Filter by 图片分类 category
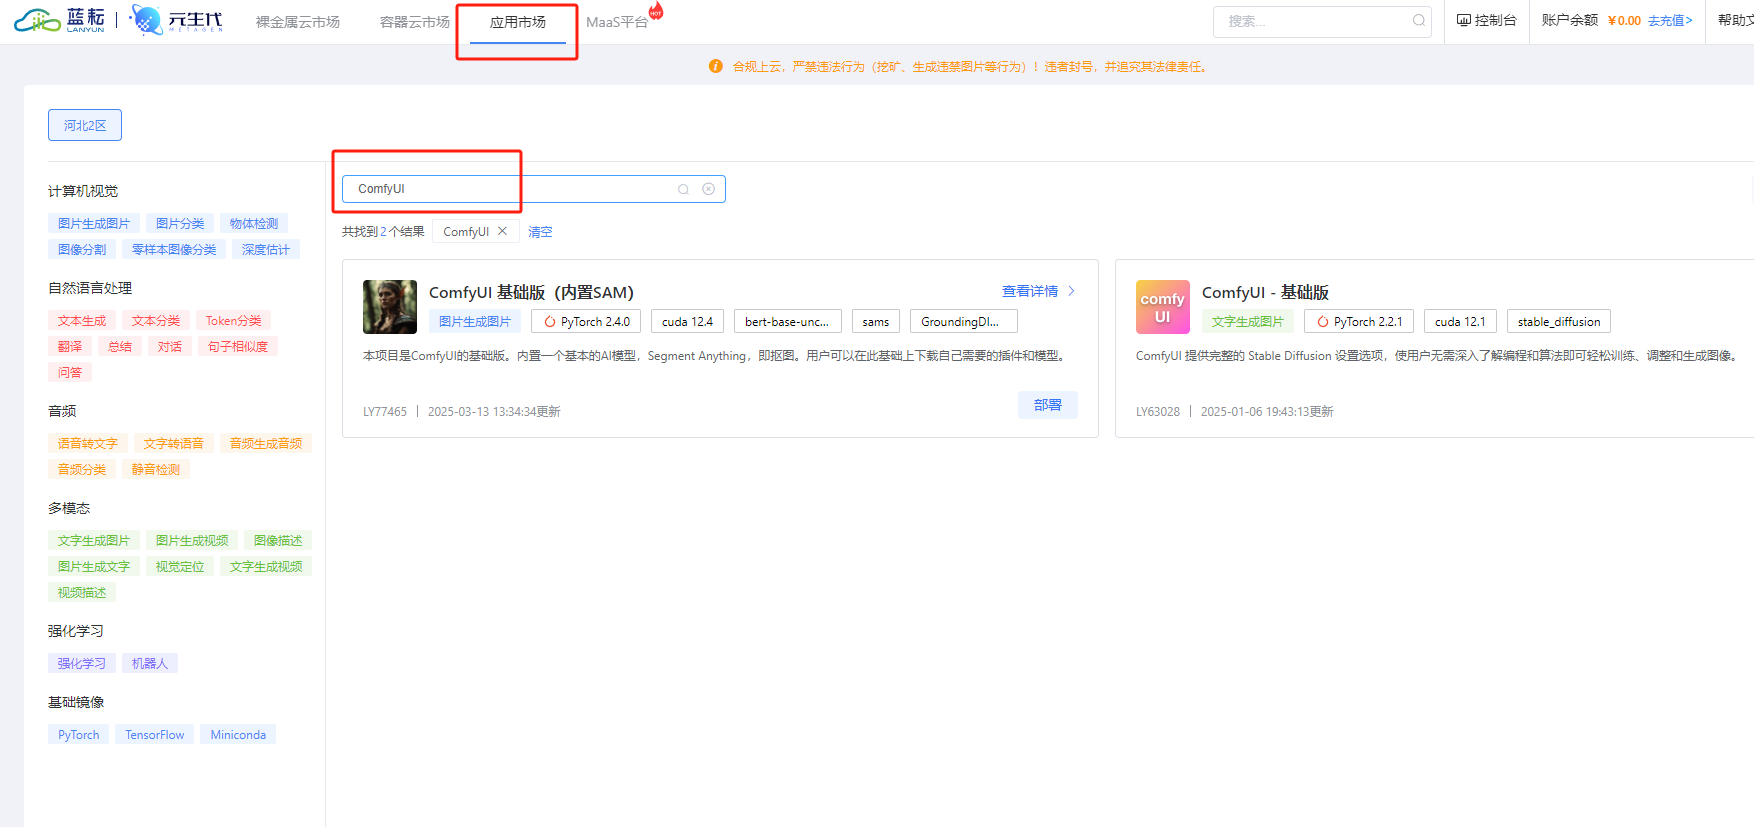Screen dimensions: 1754x827 coord(180,224)
